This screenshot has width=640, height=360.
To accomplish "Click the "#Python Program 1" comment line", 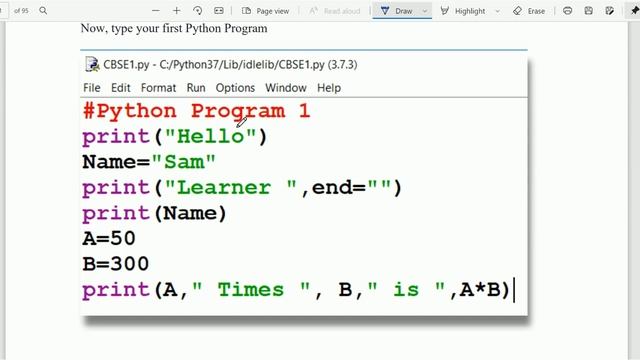I will point(197,111).
